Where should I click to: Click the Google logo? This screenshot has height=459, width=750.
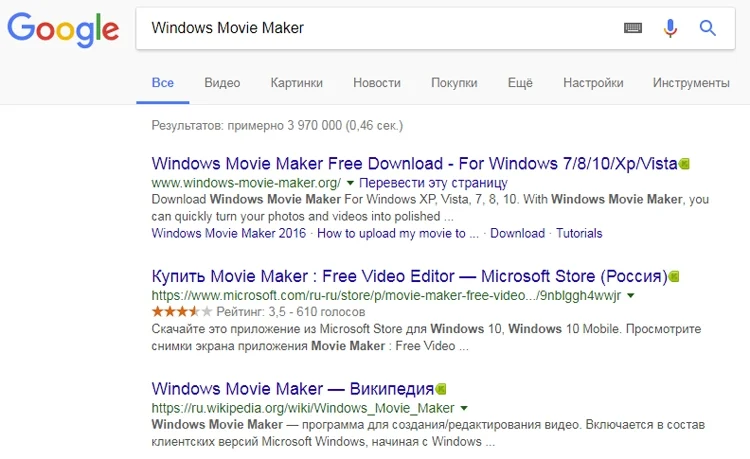(63, 30)
